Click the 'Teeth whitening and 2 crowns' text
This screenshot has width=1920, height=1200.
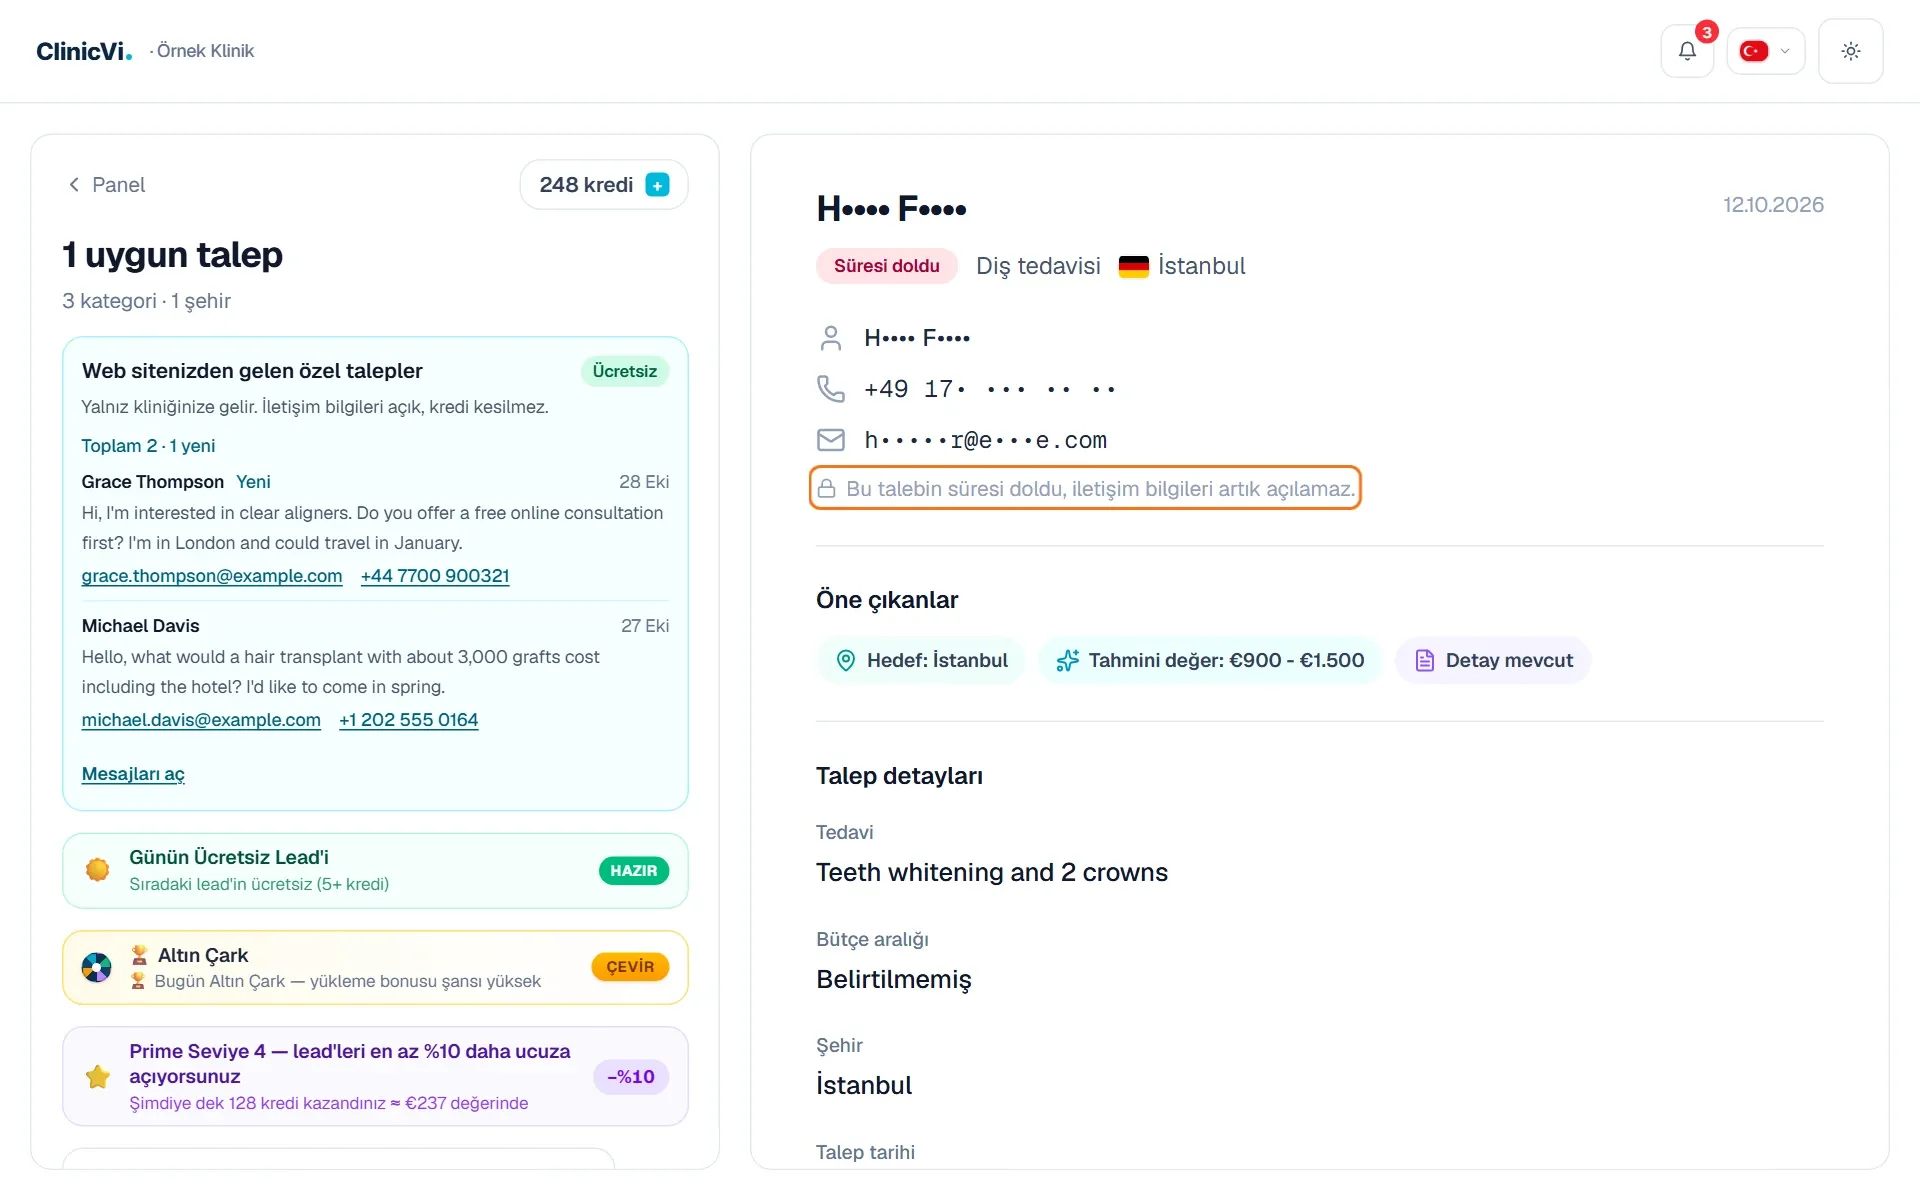[x=992, y=873]
